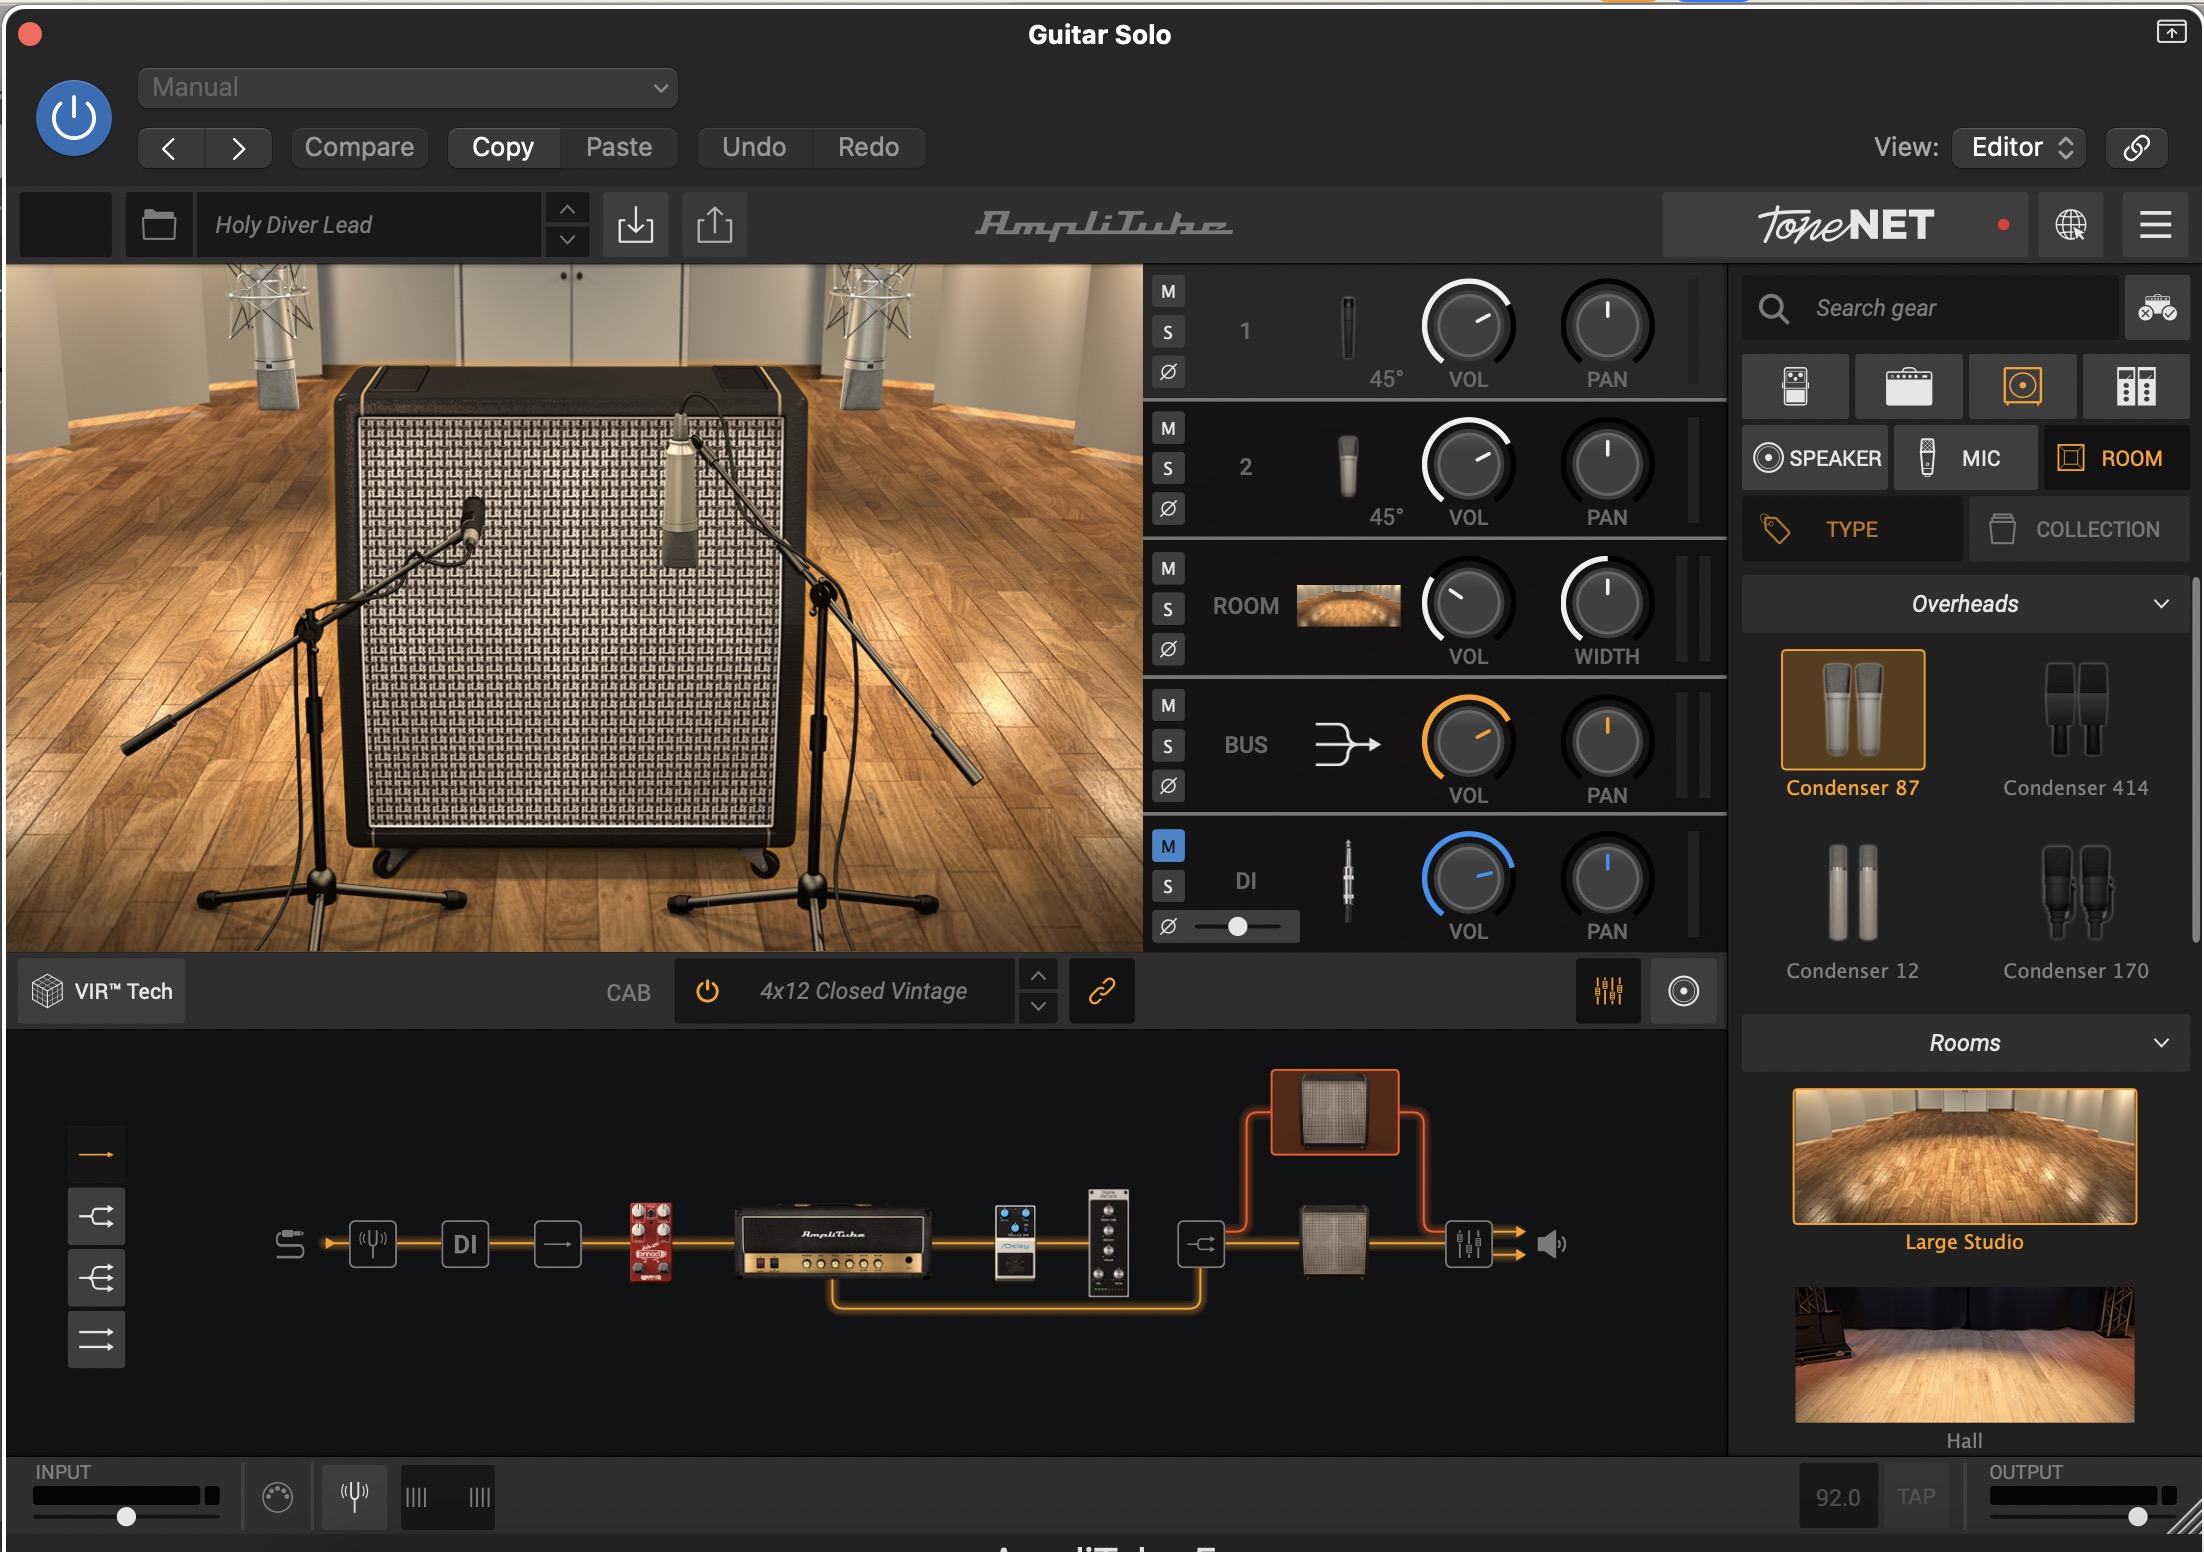Select the single series chain routing
The width and height of the screenshot is (2204, 1552).
[96, 1154]
